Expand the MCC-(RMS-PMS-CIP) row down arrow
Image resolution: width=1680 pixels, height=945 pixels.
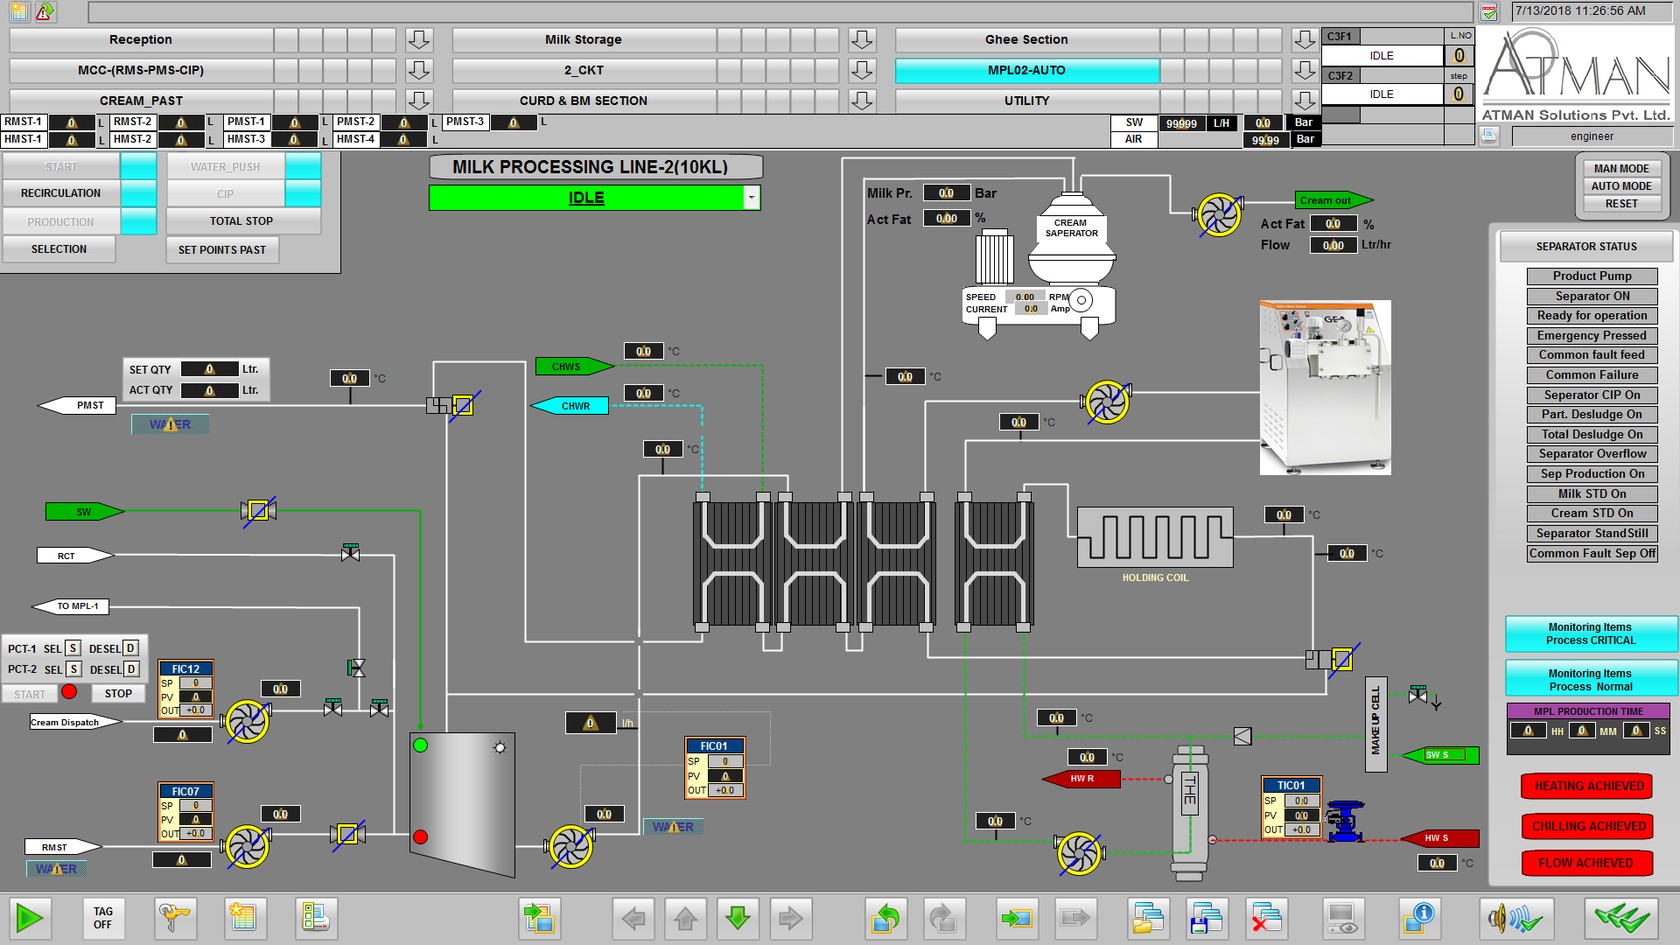click(419, 70)
